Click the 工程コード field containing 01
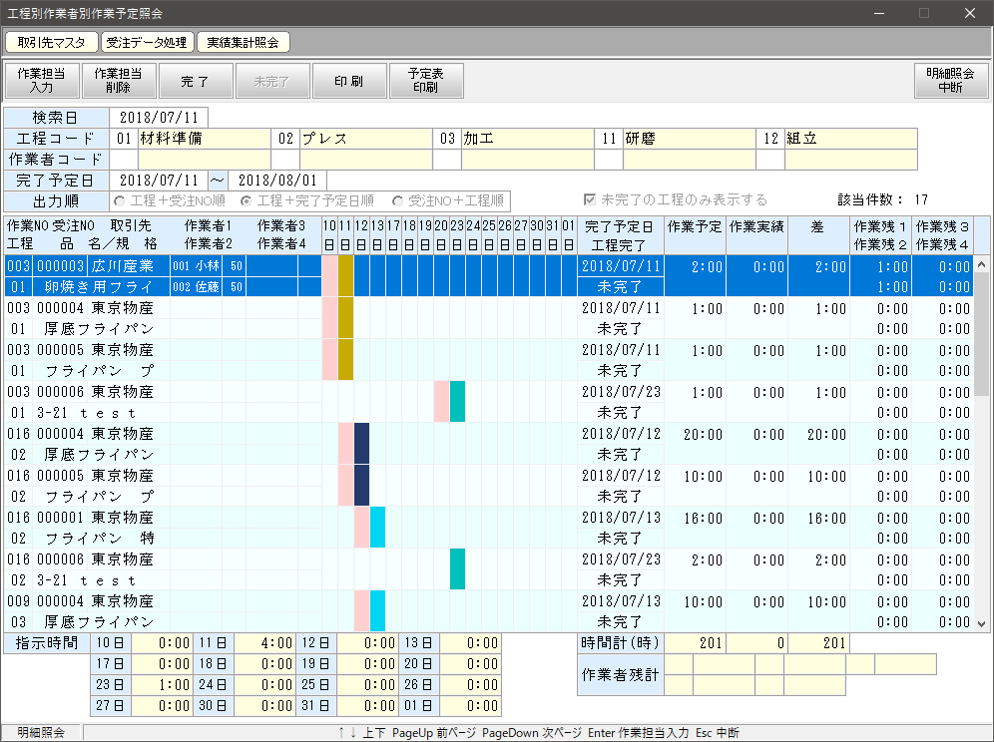The height and width of the screenshot is (742, 994). click(x=124, y=138)
